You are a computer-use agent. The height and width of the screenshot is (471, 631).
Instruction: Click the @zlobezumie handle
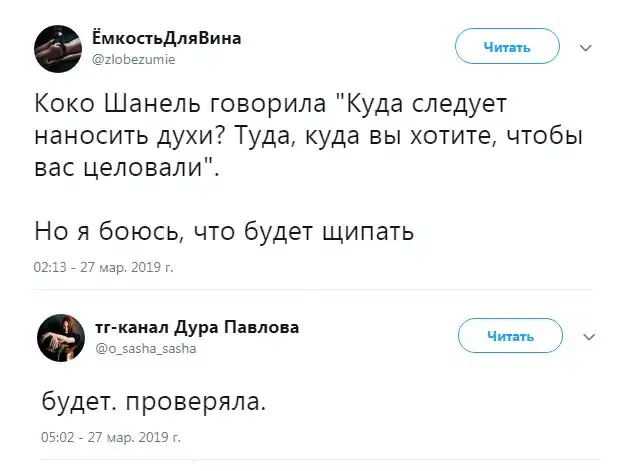(x=133, y=59)
